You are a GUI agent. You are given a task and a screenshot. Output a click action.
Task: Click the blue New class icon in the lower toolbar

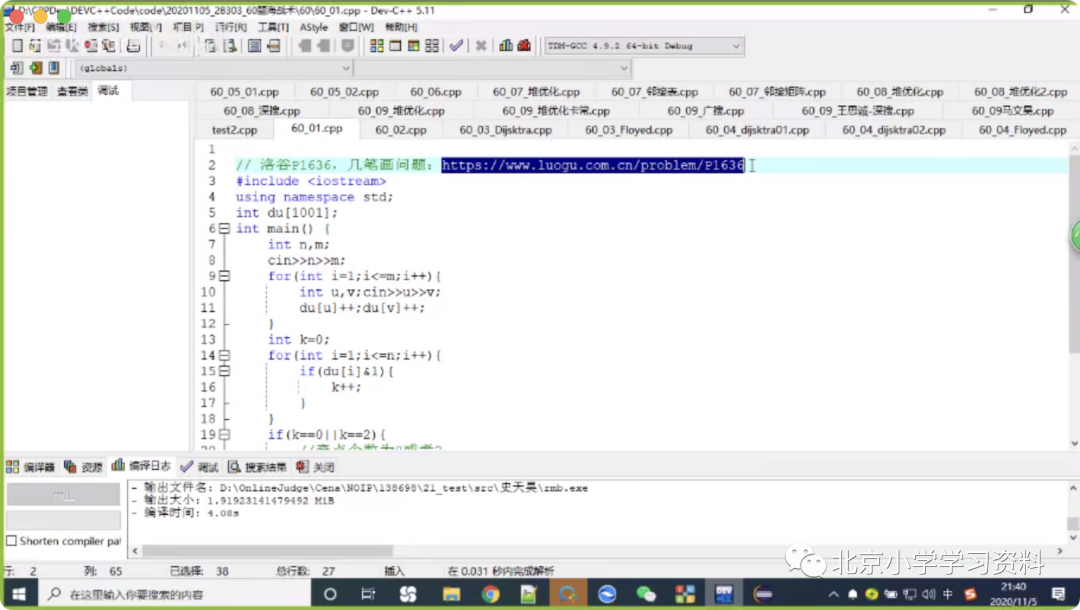(x=54, y=67)
